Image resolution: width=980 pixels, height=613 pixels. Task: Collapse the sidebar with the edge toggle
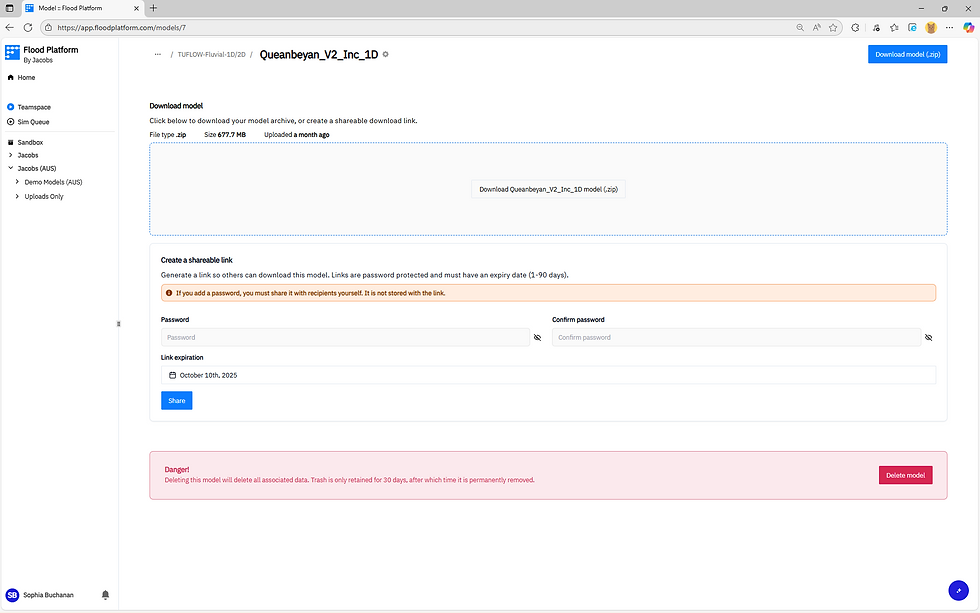pos(118,324)
